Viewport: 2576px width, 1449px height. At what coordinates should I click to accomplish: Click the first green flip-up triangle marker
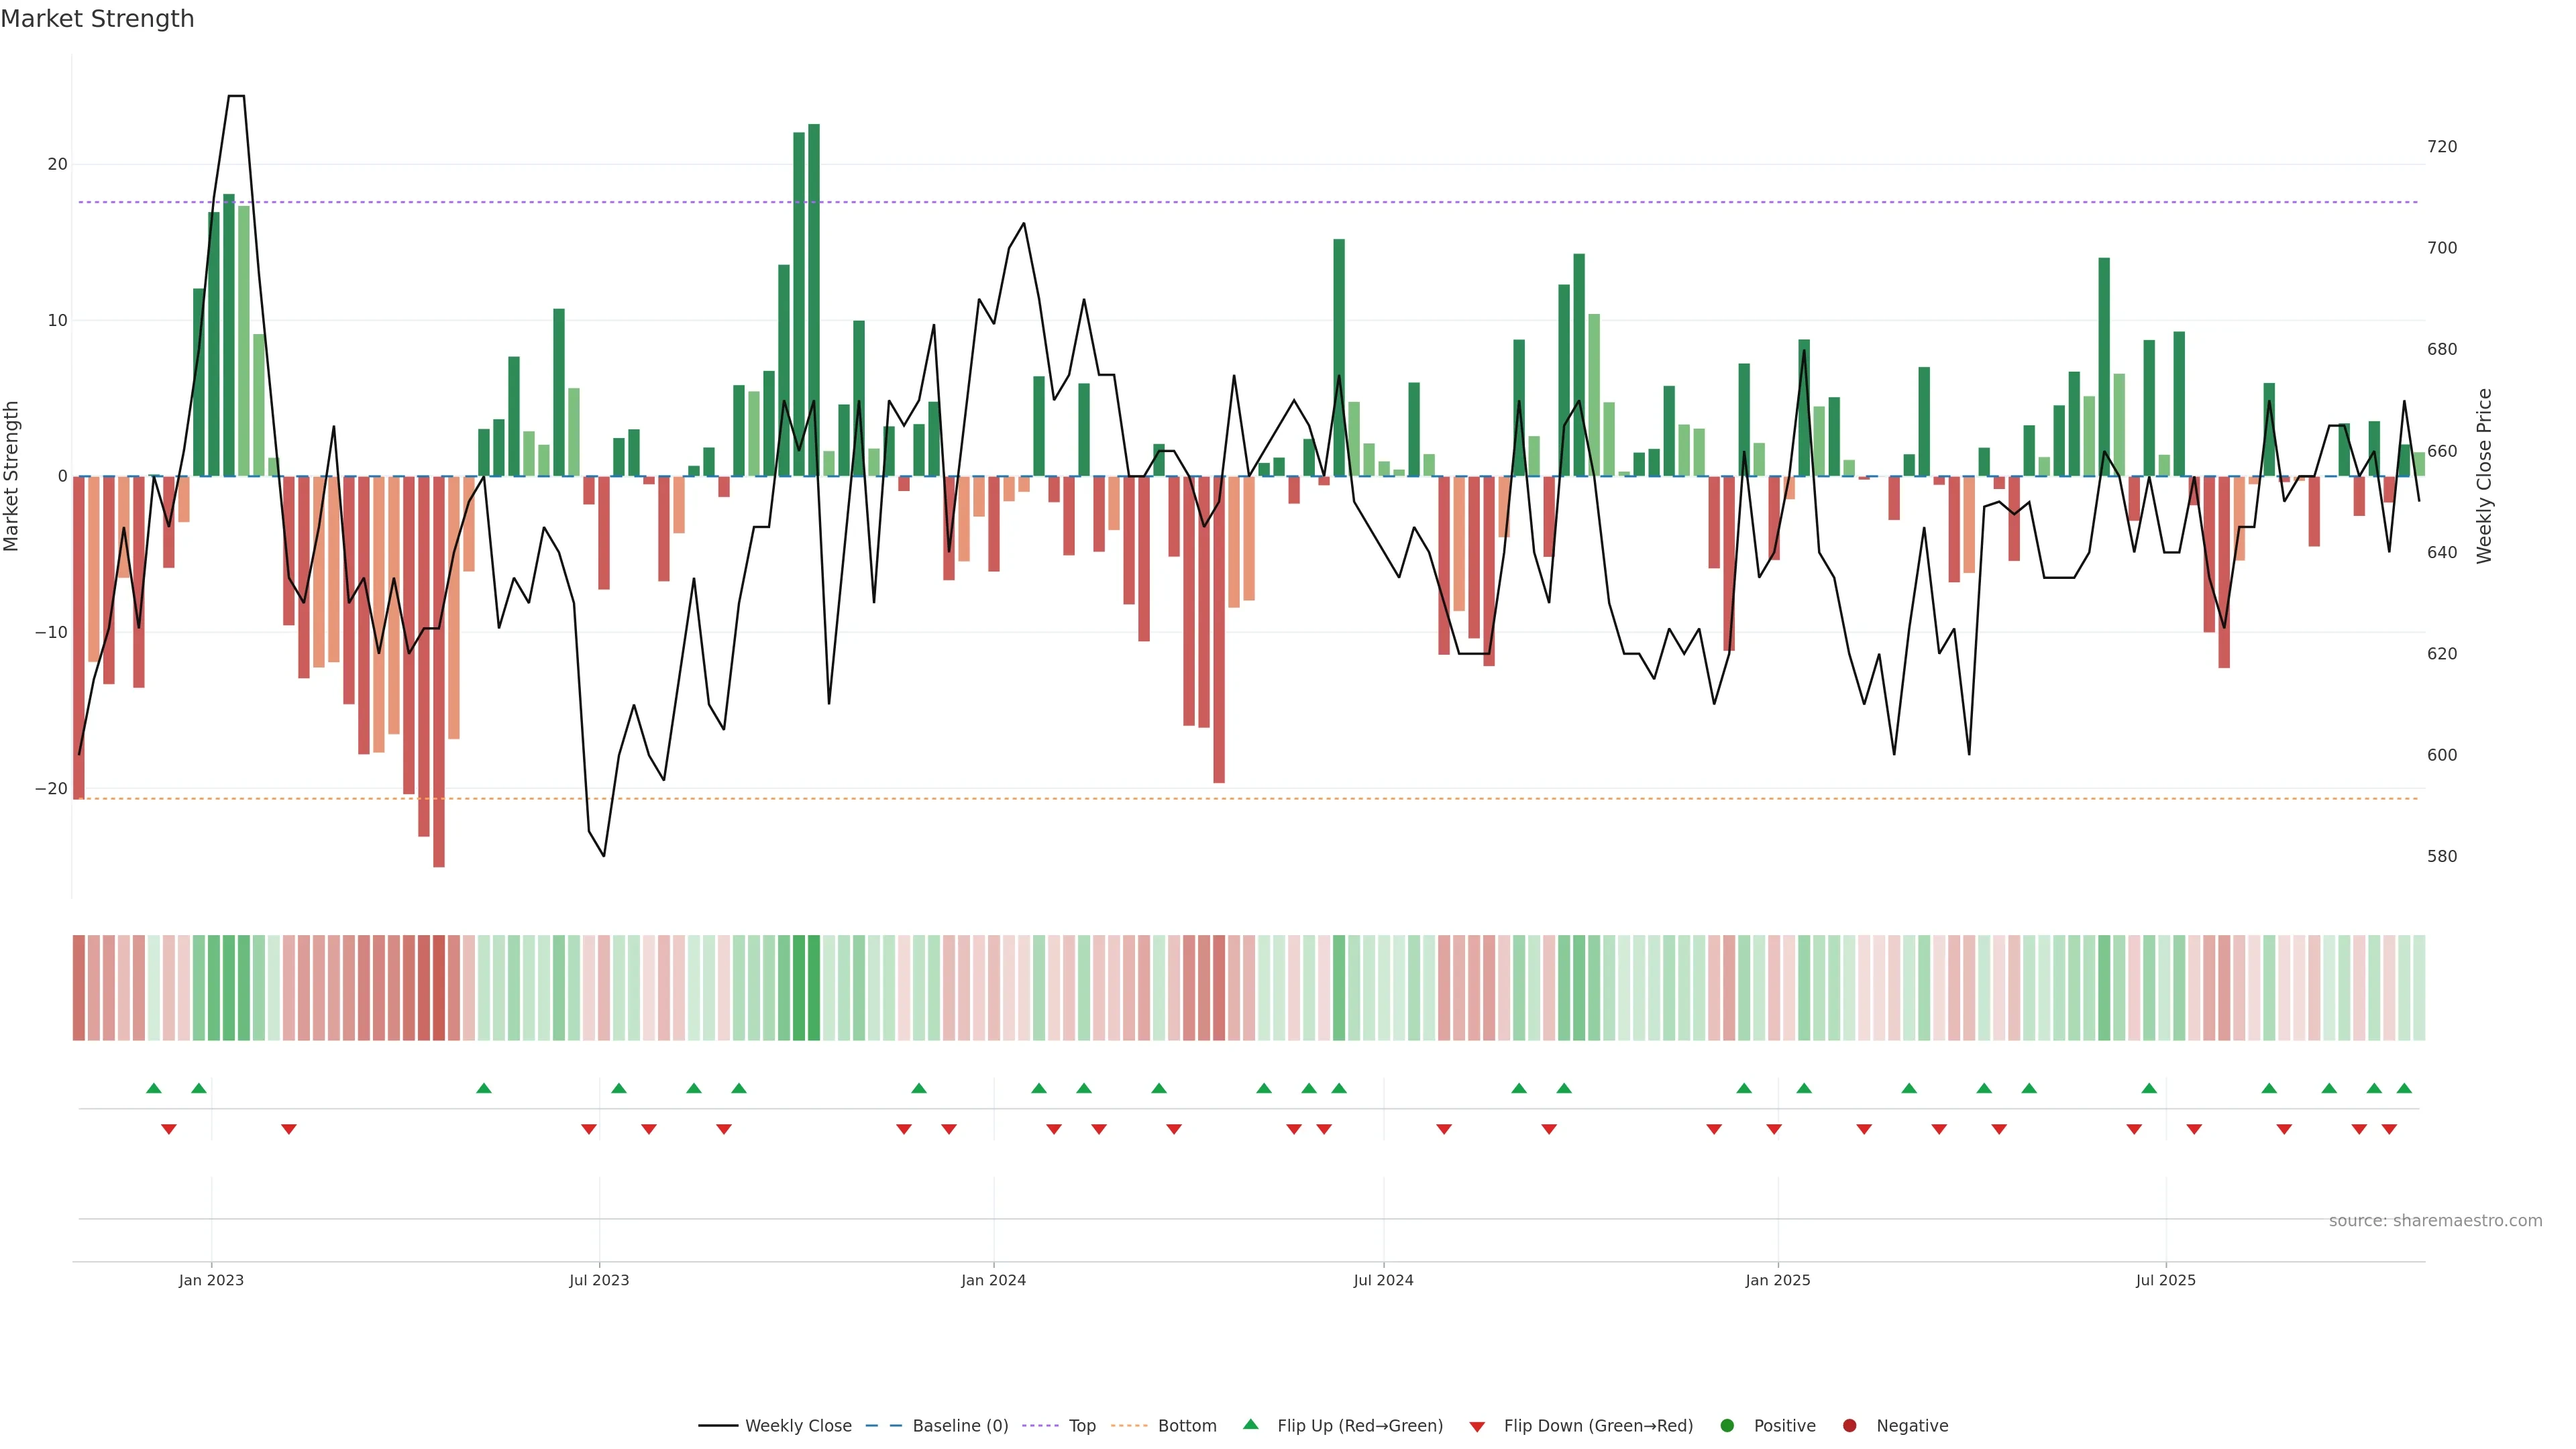(x=154, y=1088)
